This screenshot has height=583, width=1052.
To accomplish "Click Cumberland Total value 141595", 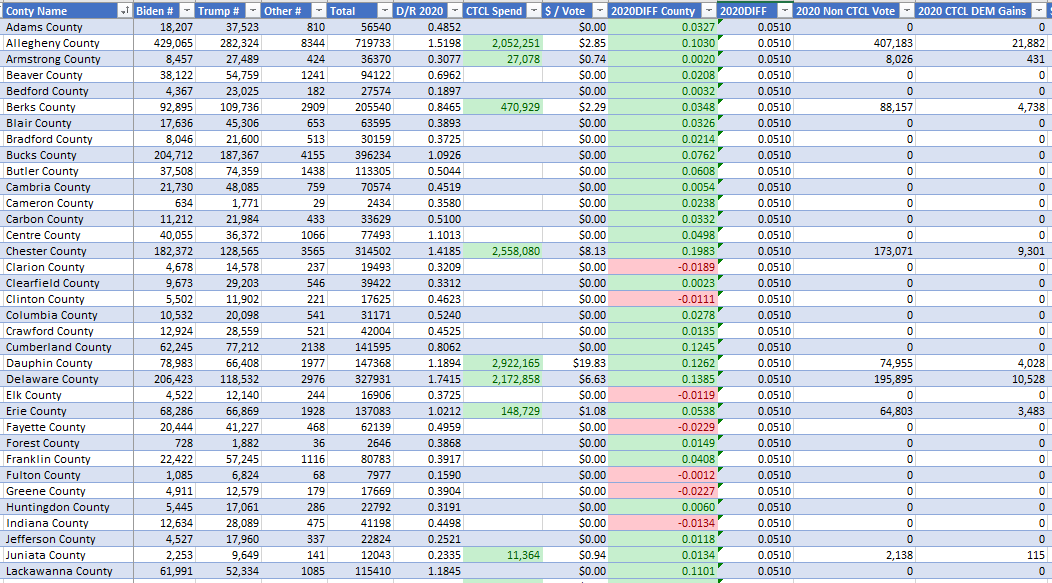I will [373, 347].
